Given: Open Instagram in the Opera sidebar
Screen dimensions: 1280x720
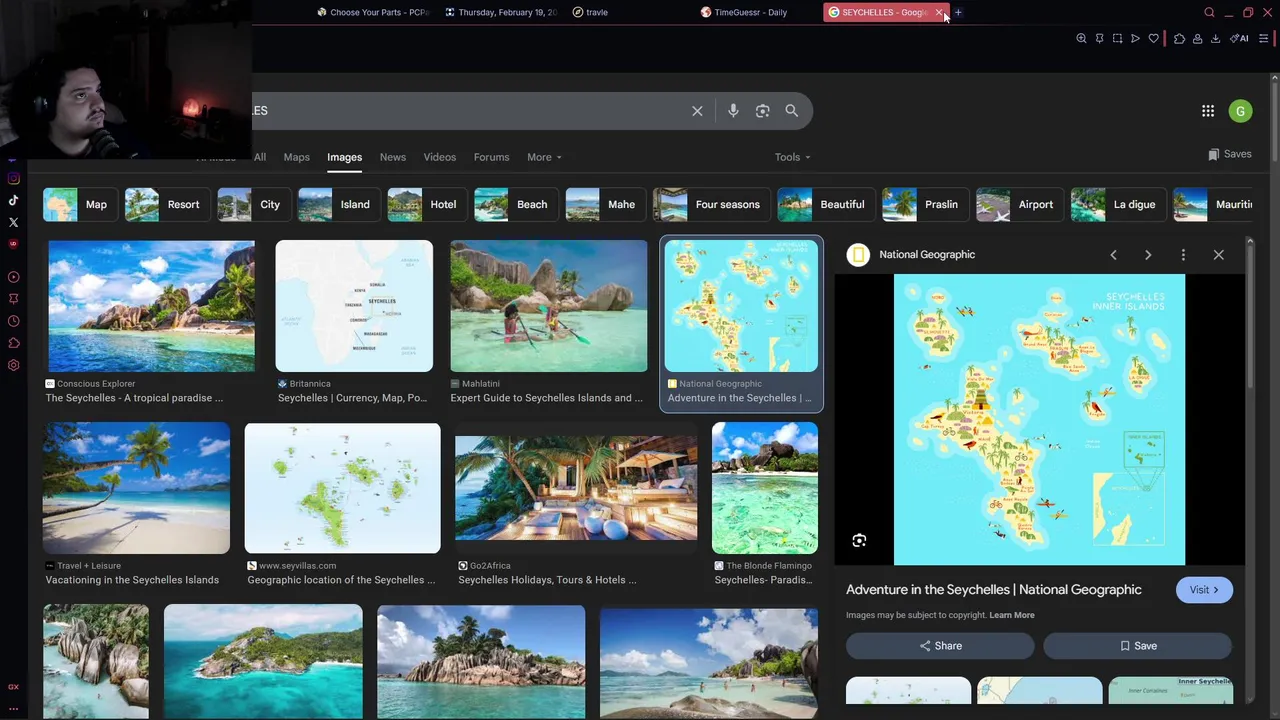Looking at the screenshot, I should tap(13, 178).
